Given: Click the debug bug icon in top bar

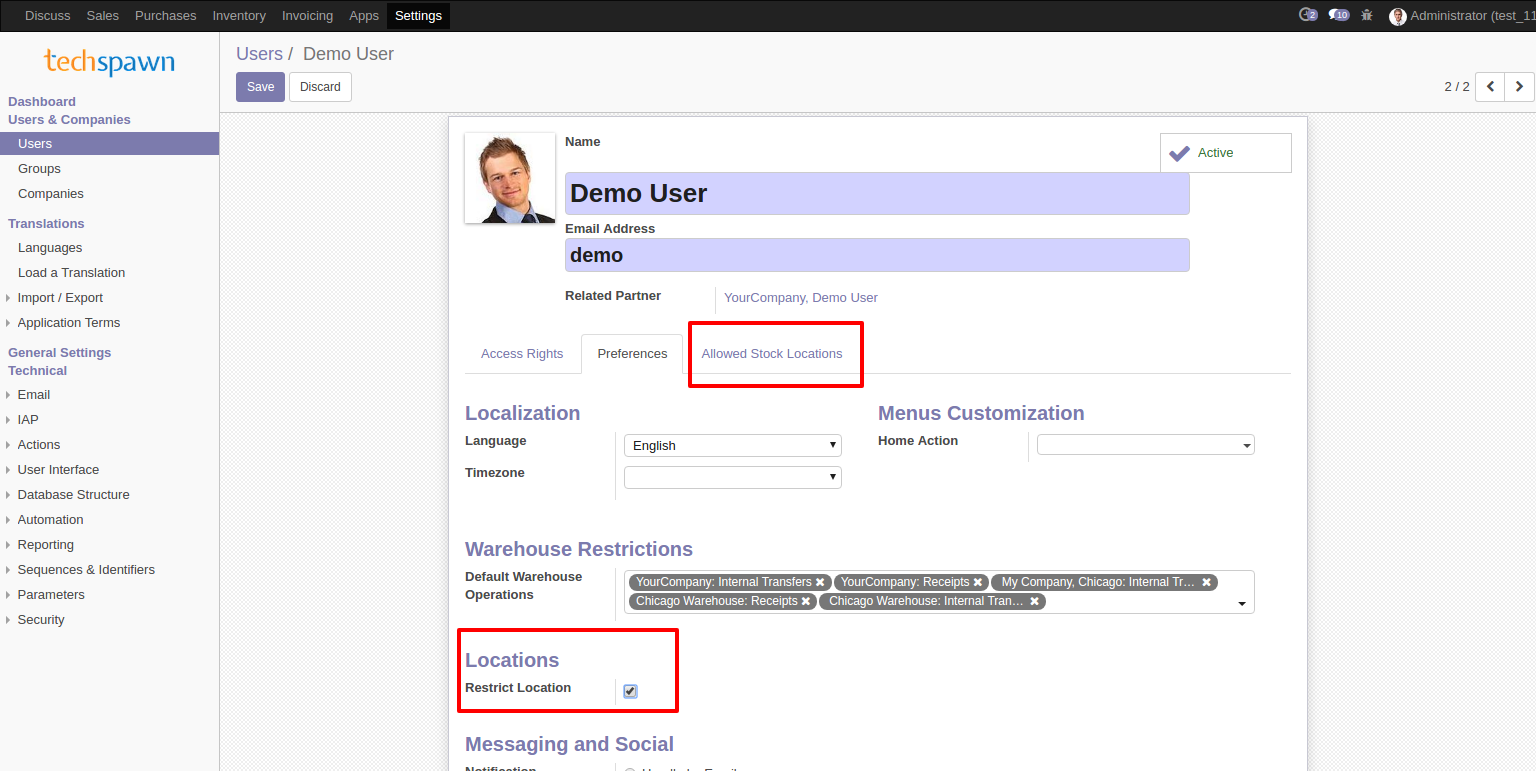Looking at the screenshot, I should (x=1367, y=15).
